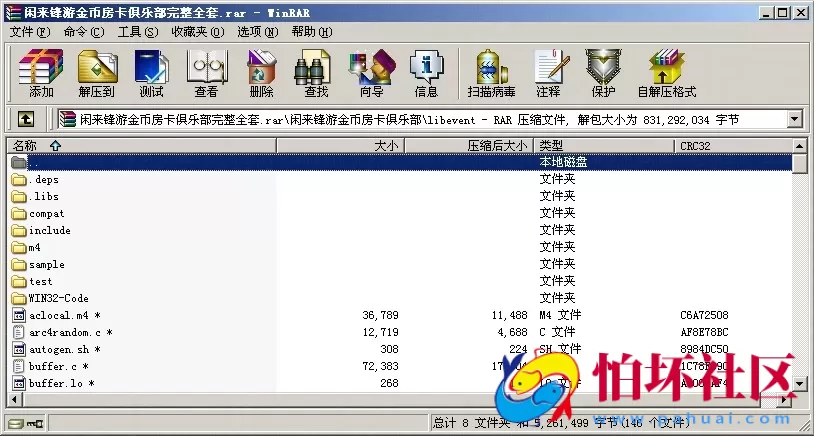Click the size value 72,383
The width and height of the screenshot is (814, 436).
[381, 366]
